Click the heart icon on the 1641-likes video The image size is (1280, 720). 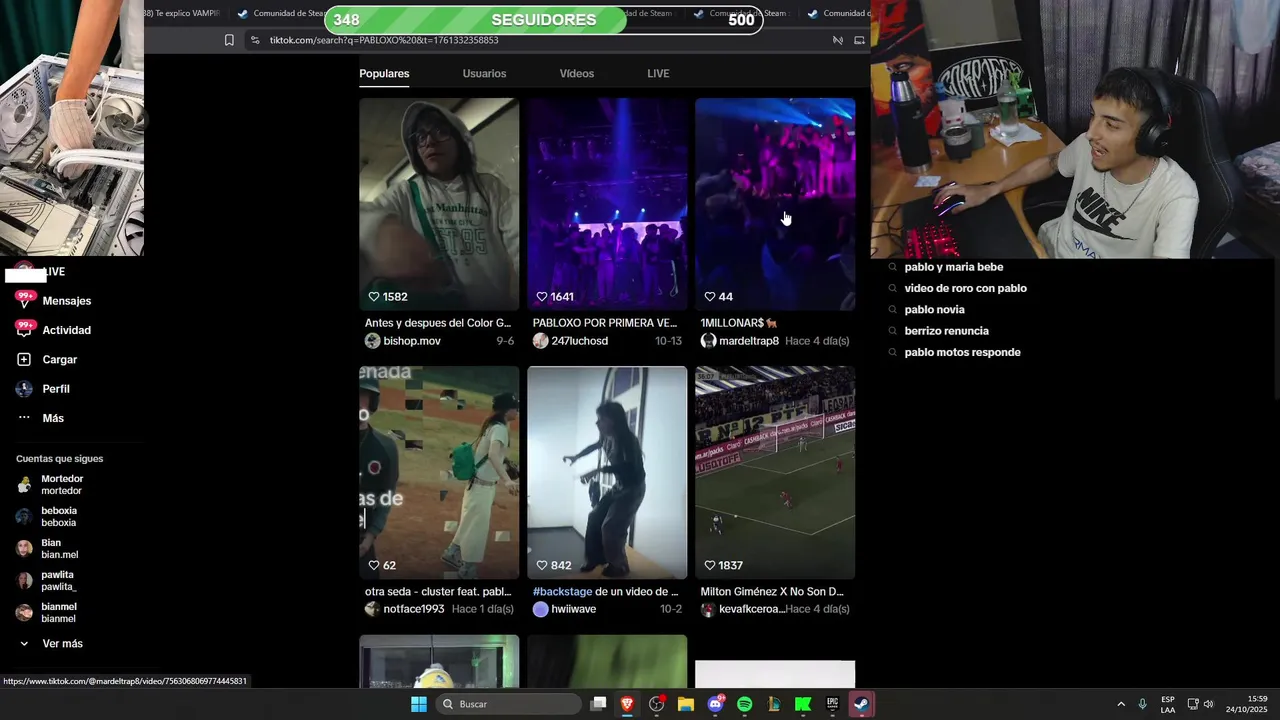point(542,297)
